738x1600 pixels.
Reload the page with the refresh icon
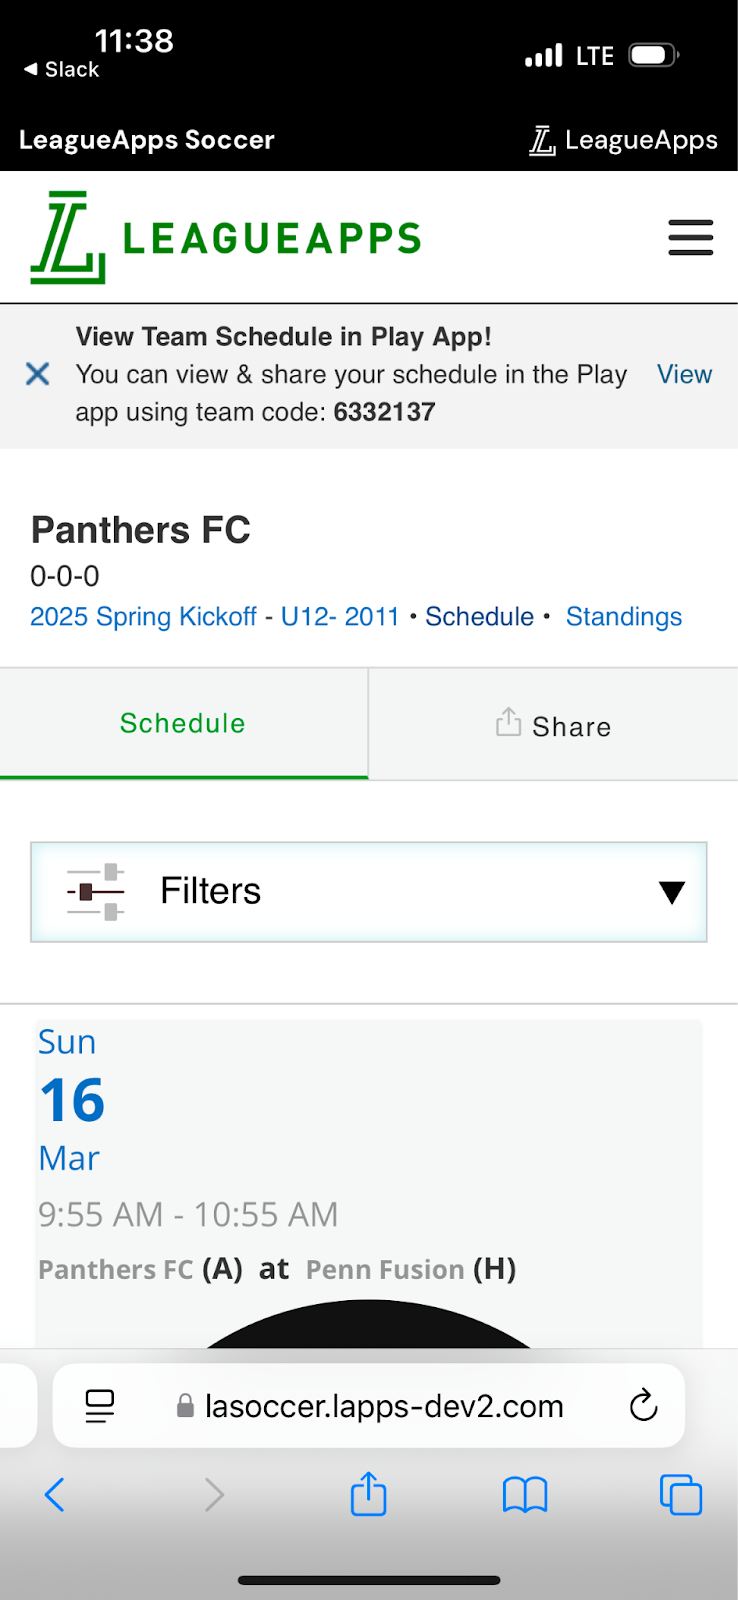pos(643,1405)
